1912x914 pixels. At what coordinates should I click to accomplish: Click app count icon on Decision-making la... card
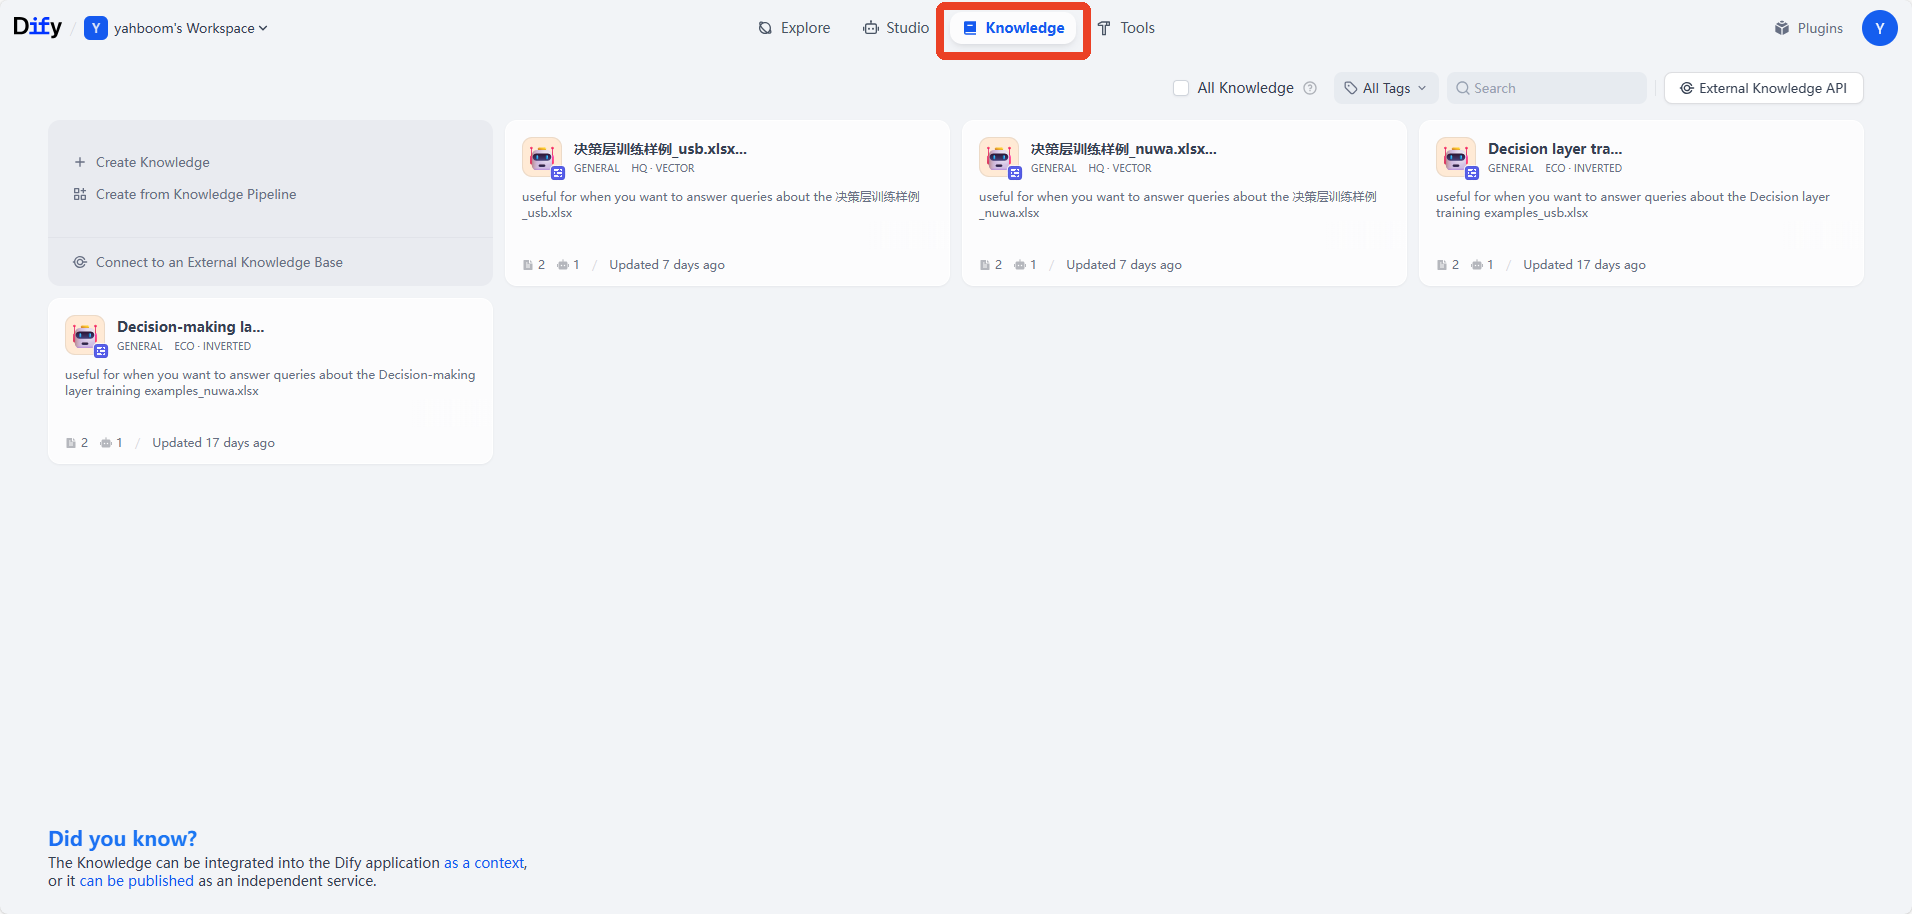106,443
